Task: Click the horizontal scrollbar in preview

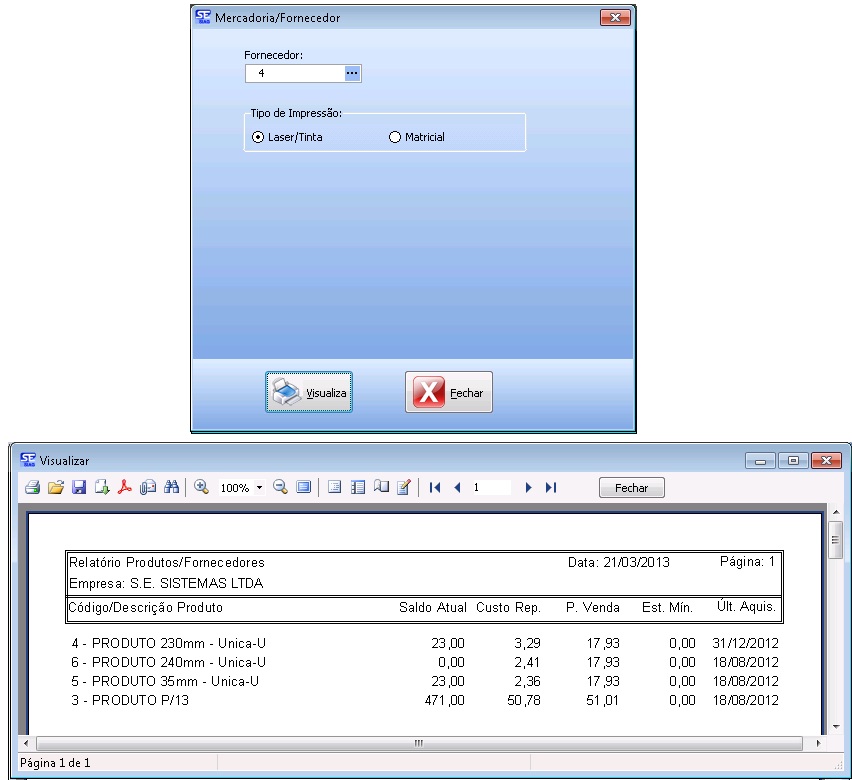Action: [x=419, y=744]
